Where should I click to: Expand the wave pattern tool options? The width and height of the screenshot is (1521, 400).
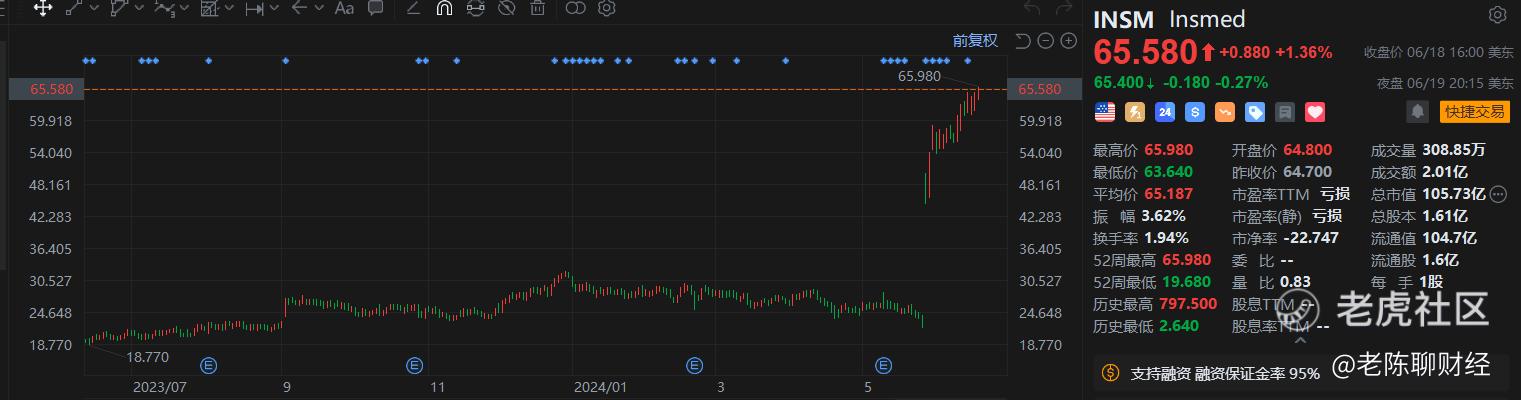click(x=184, y=8)
